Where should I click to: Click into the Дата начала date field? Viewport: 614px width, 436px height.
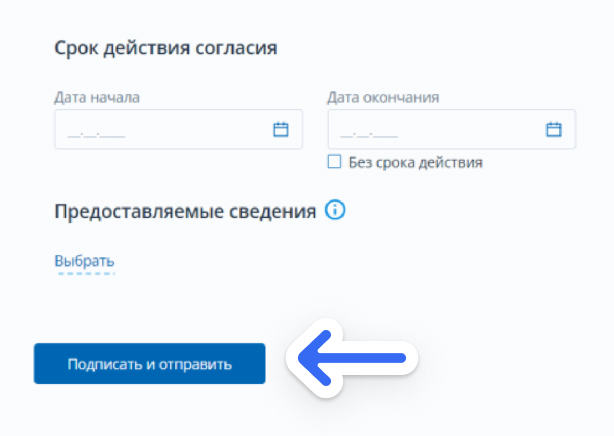click(x=179, y=129)
